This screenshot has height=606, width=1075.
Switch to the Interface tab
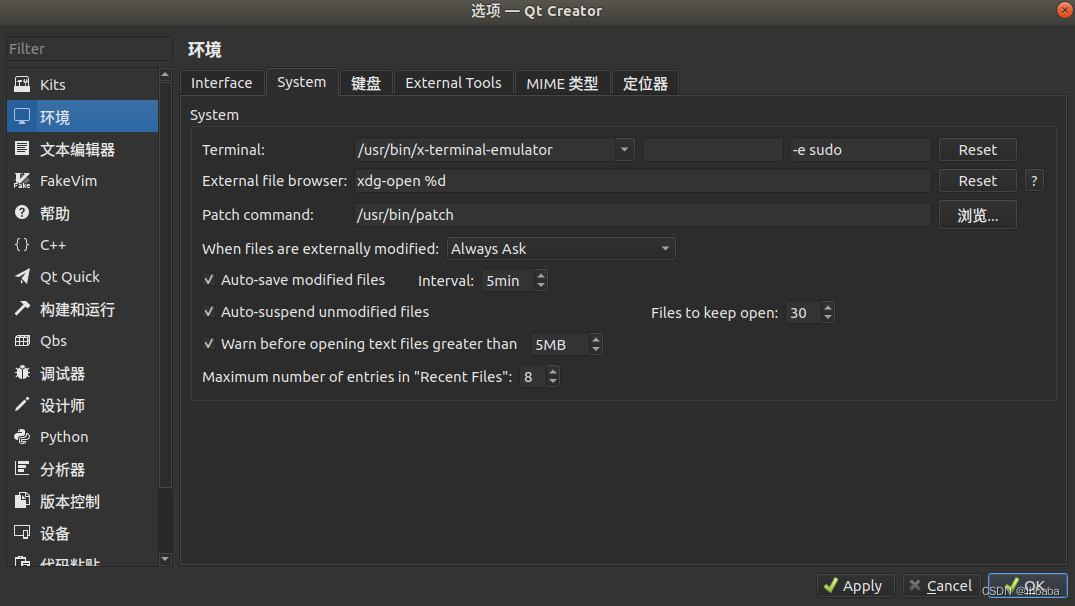tap(221, 83)
